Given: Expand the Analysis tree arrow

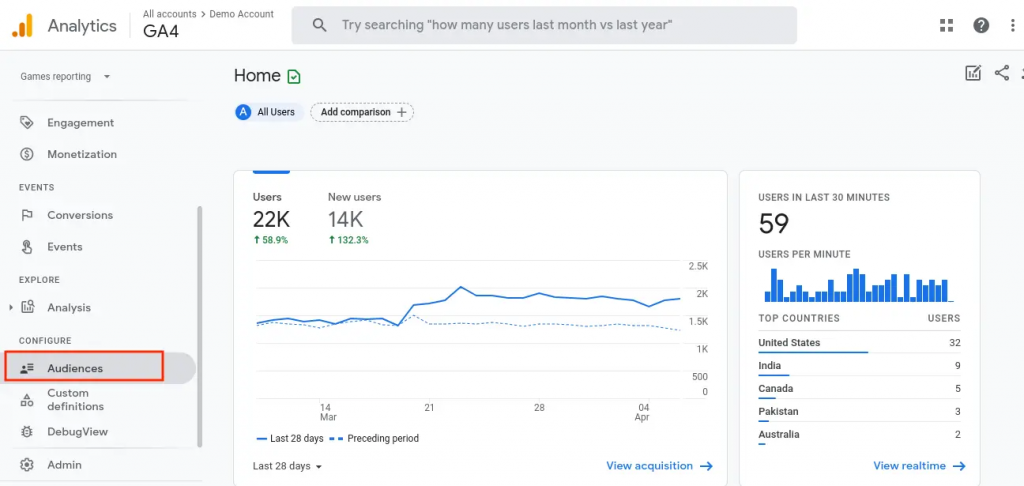Looking at the screenshot, I should [x=11, y=307].
